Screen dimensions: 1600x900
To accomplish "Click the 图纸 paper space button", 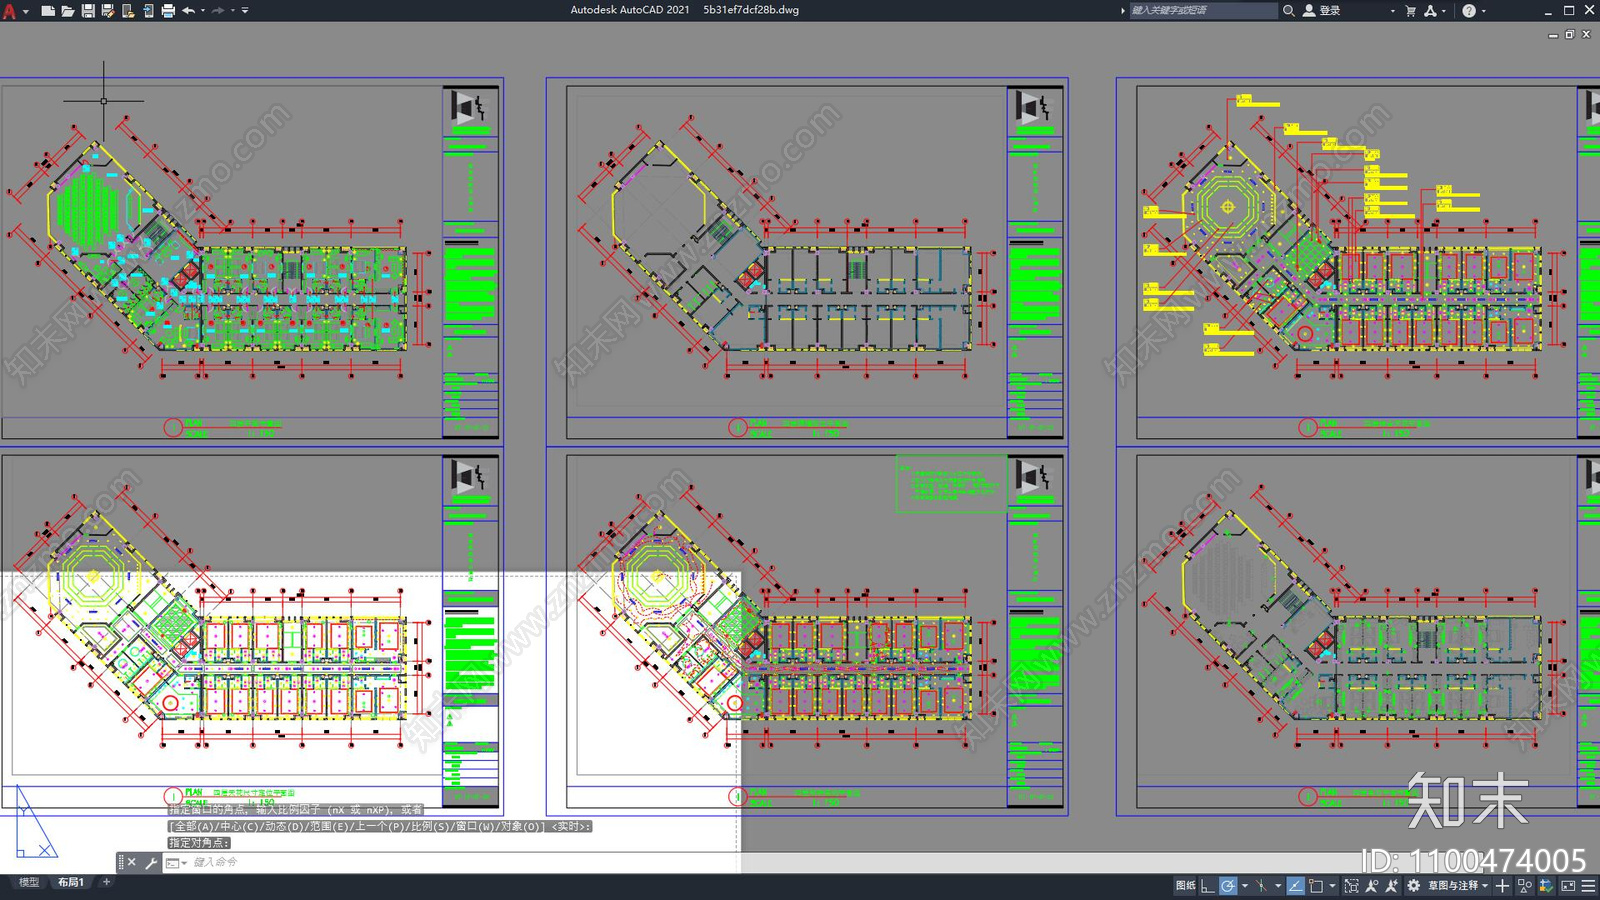I will click(1185, 886).
